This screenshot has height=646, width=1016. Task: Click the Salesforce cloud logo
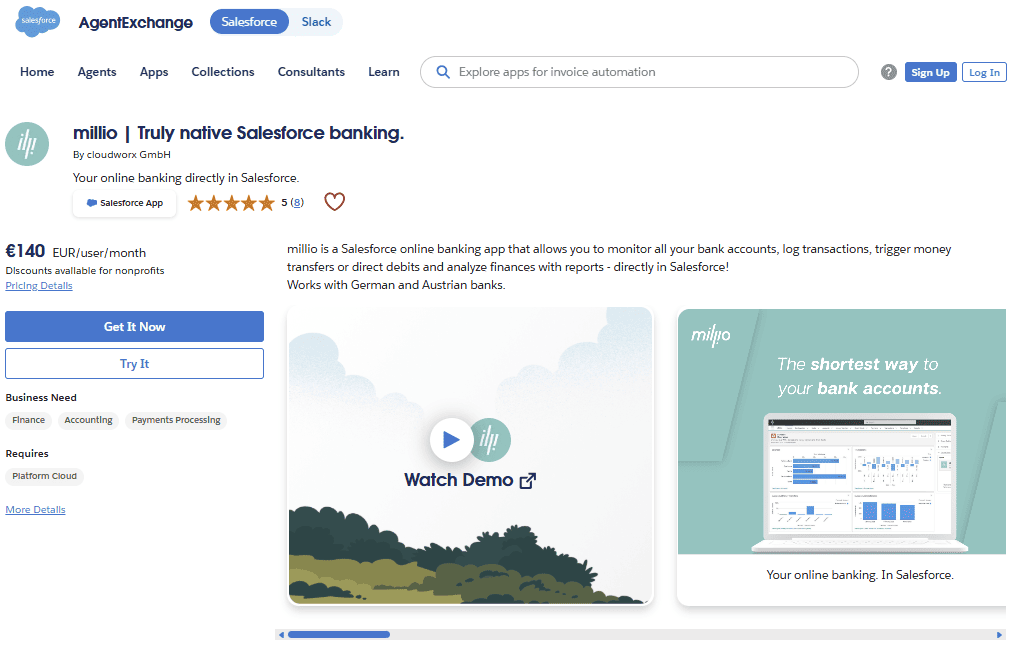pos(38,21)
